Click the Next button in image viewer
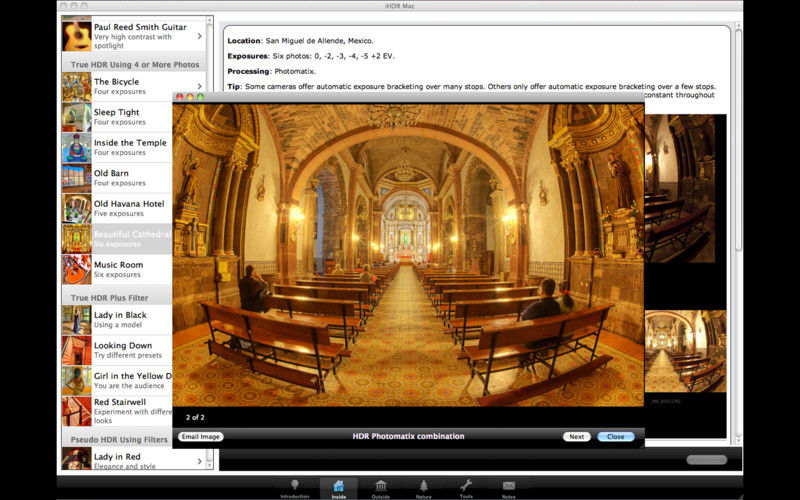800x500 pixels. tap(577, 437)
